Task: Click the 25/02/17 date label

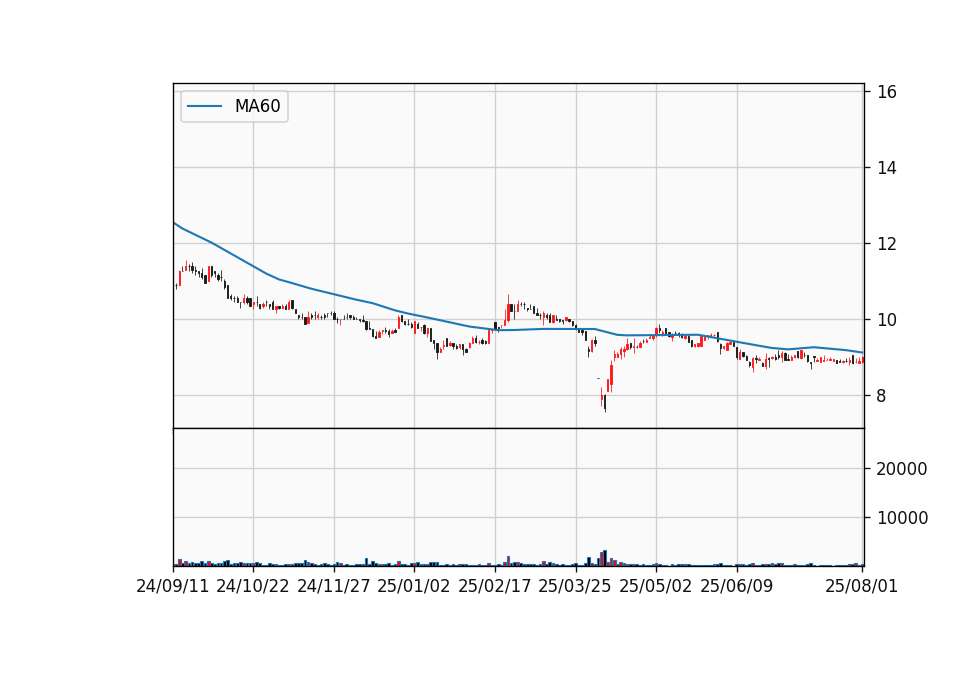Action: pos(495,586)
